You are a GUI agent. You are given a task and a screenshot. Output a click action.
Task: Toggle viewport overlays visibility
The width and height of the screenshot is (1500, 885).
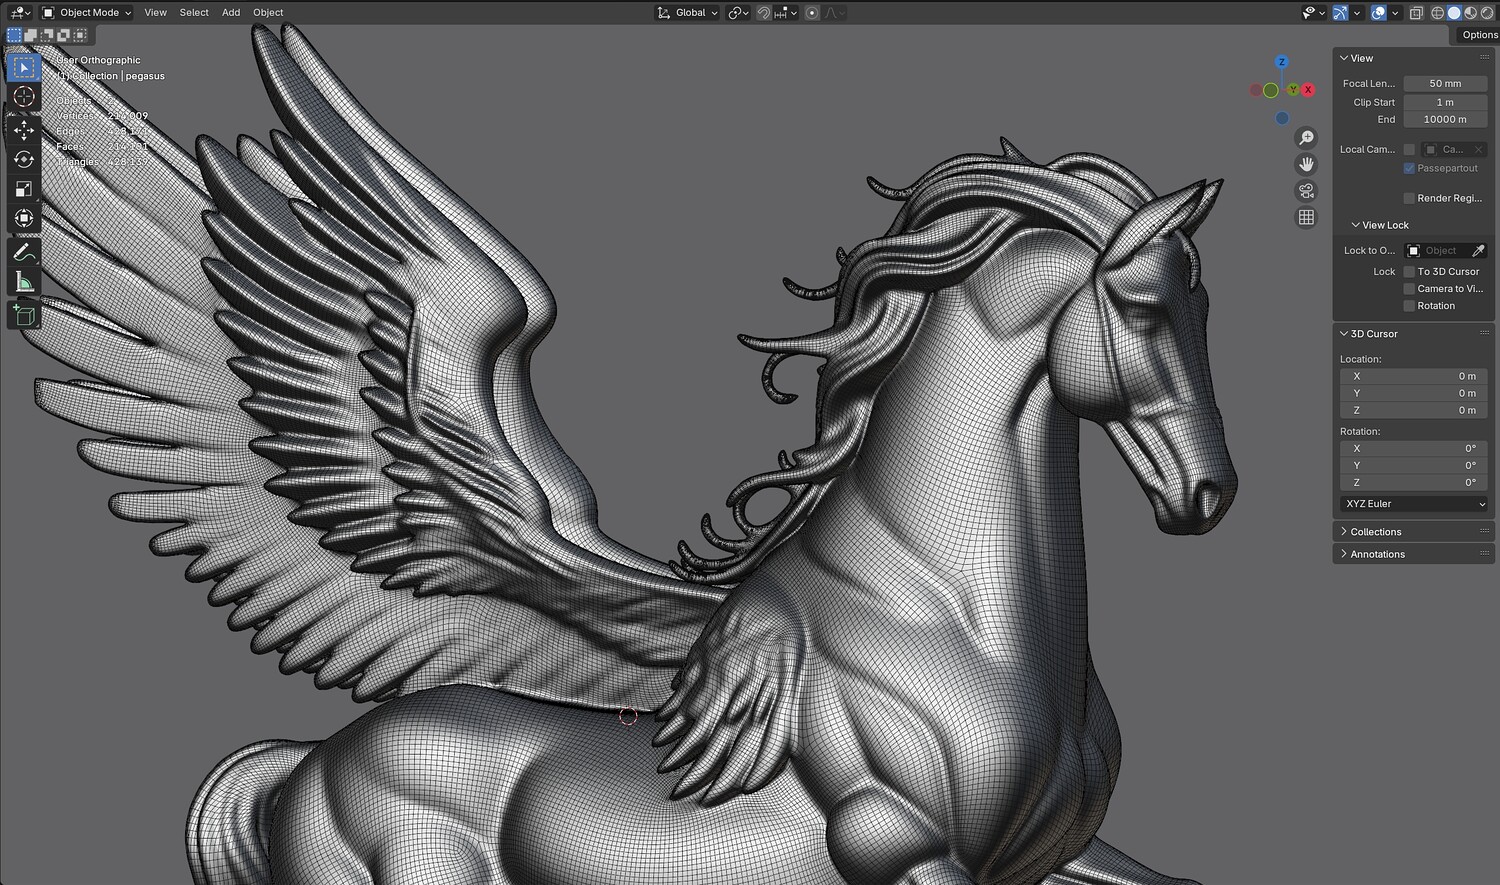coord(1379,13)
